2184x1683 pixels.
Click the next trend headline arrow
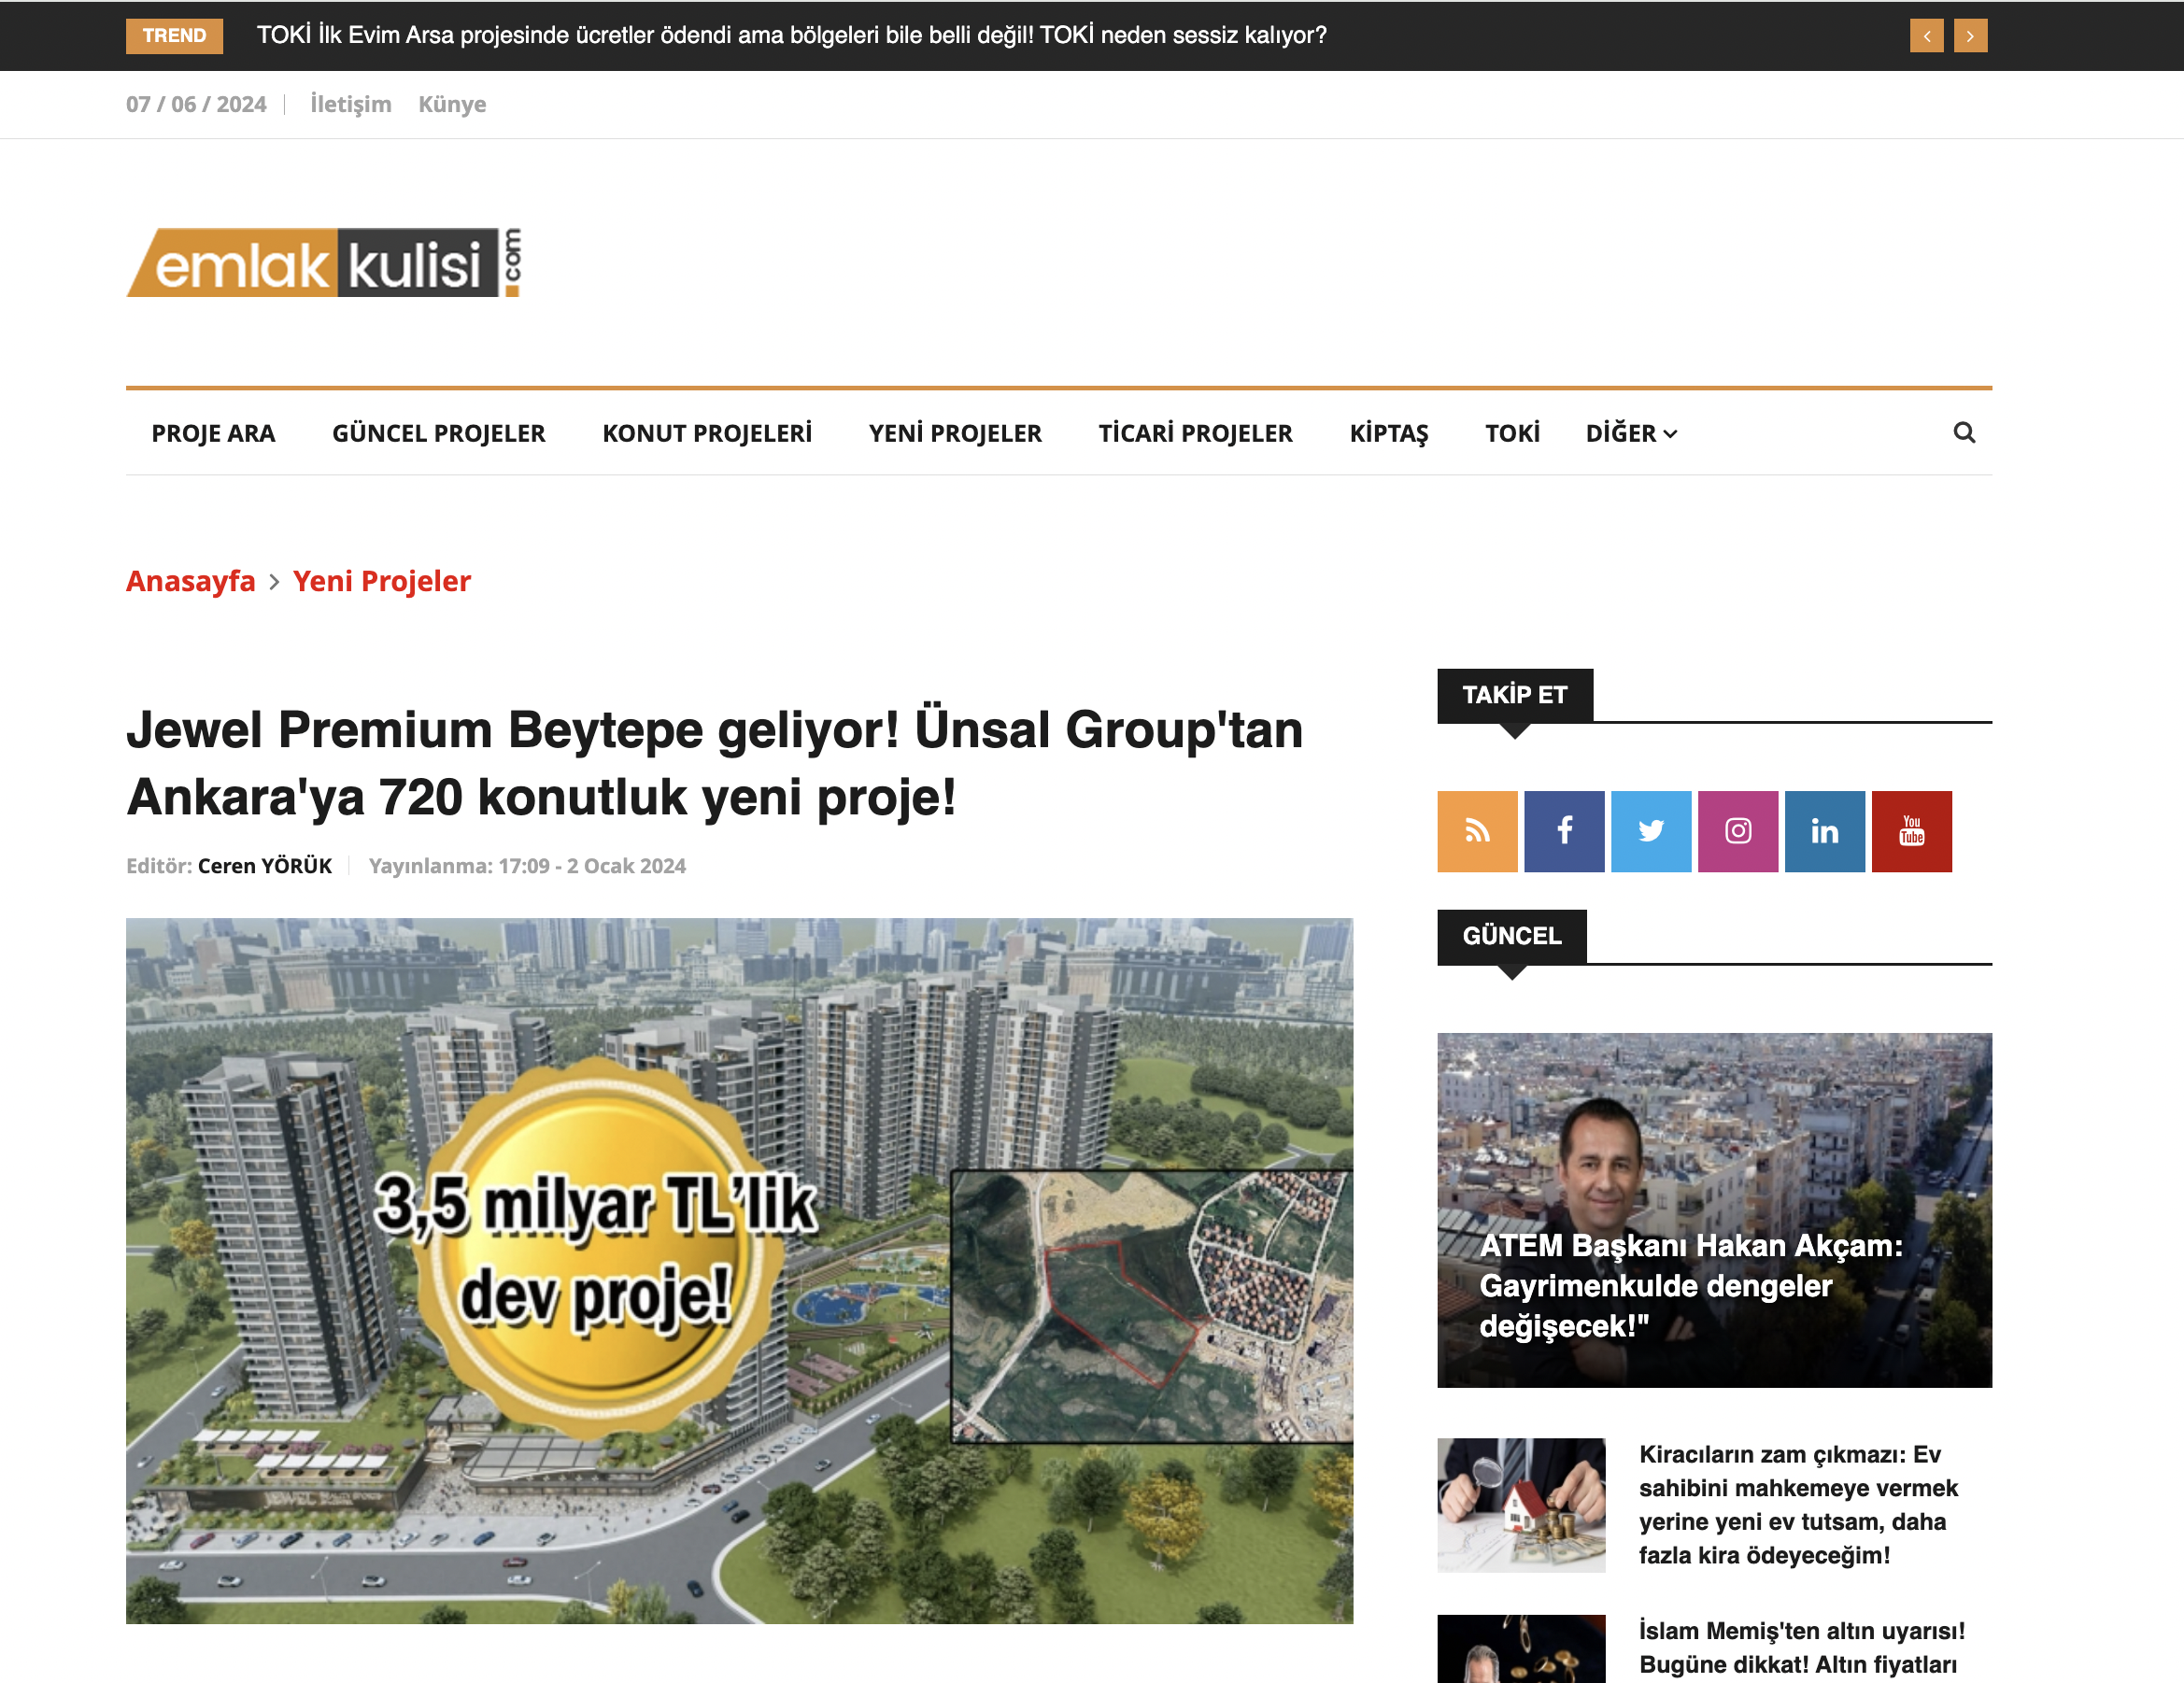(1970, 36)
